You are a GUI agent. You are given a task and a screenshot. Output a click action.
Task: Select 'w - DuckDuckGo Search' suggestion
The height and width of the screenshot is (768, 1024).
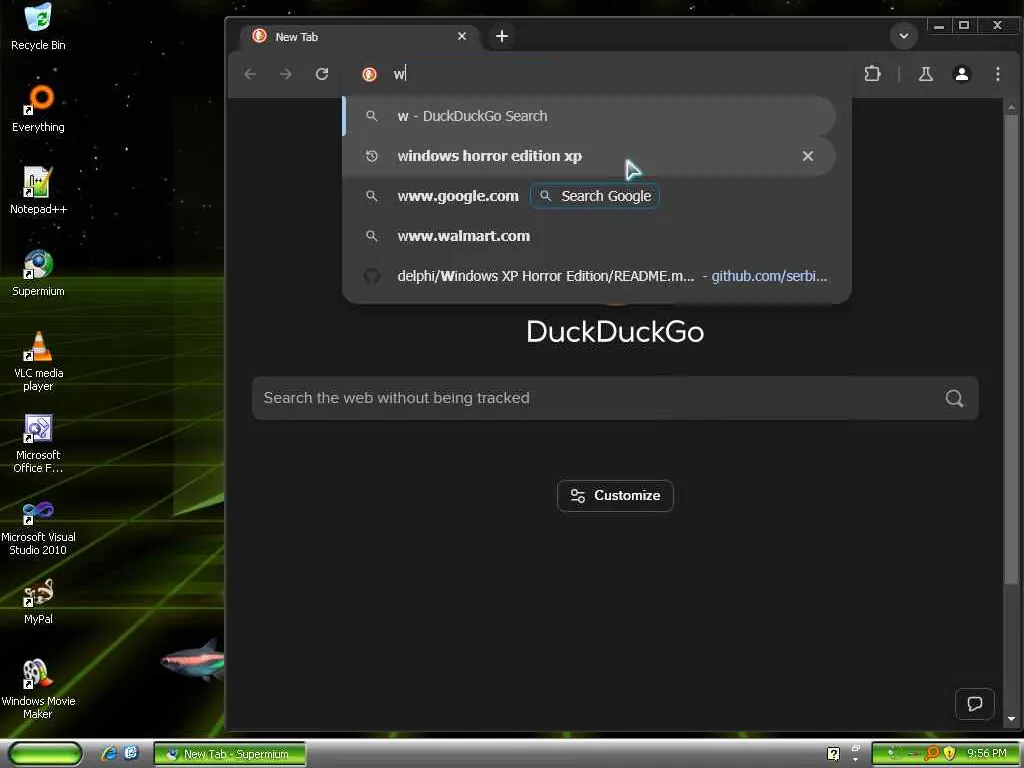(589, 116)
